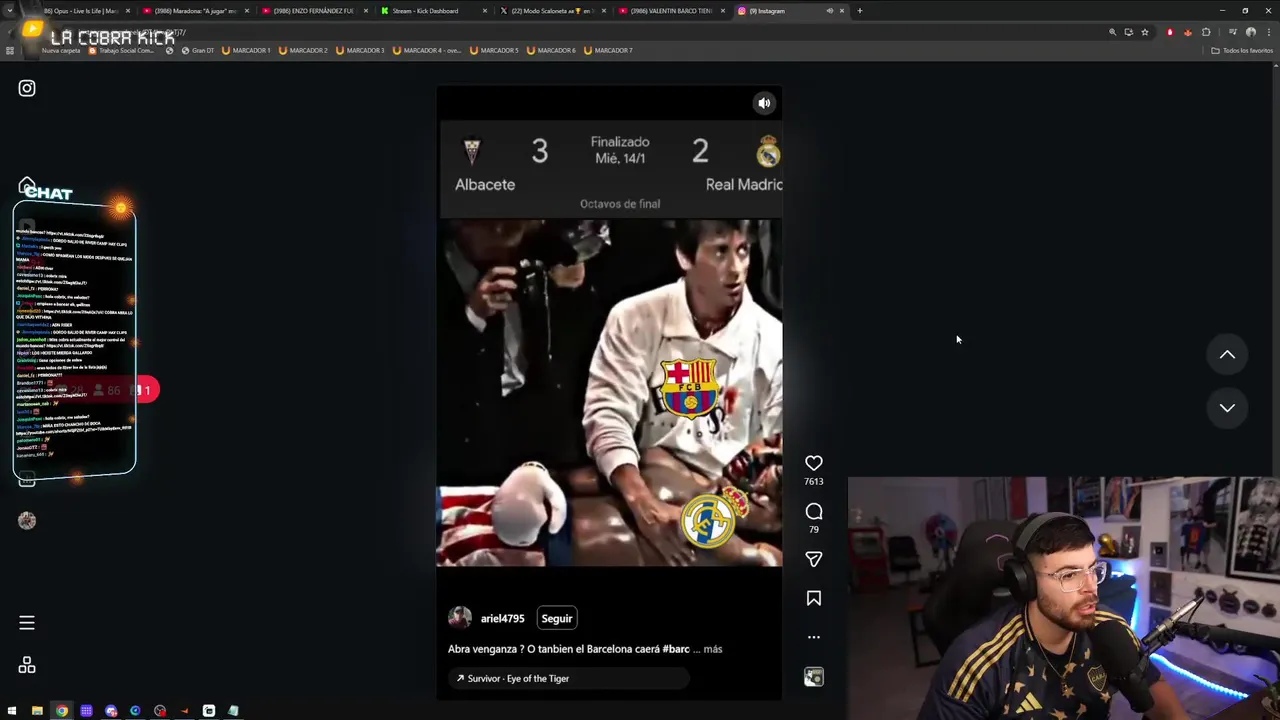Image resolution: width=1280 pixels, height=720 pixels.
Task: Open the blue circular app in the taskbar
Action: [135, 711]
